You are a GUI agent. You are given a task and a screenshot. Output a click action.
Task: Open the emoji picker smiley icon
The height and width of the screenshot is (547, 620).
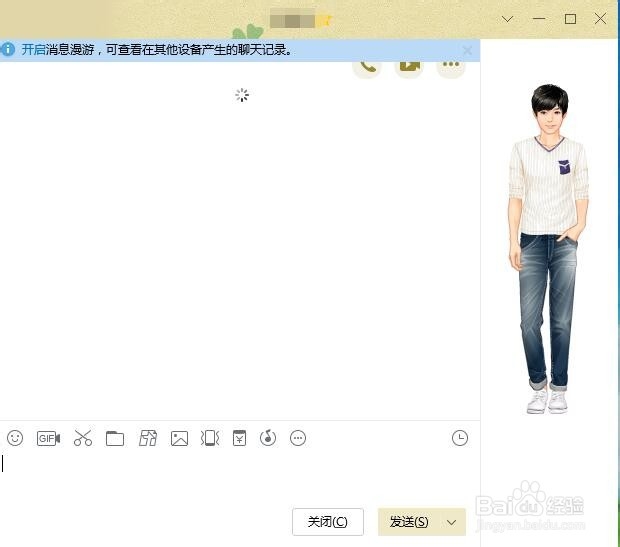pos(15,438)
